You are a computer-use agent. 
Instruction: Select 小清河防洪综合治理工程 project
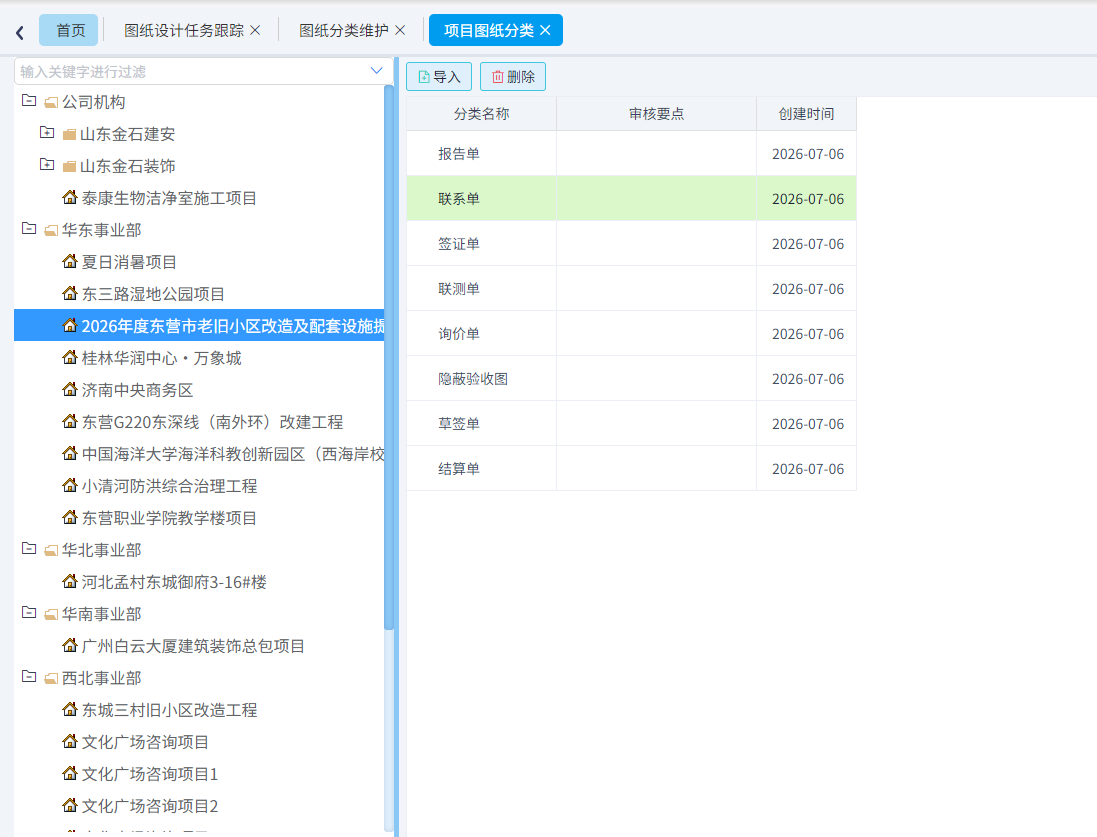click(169, 486)
